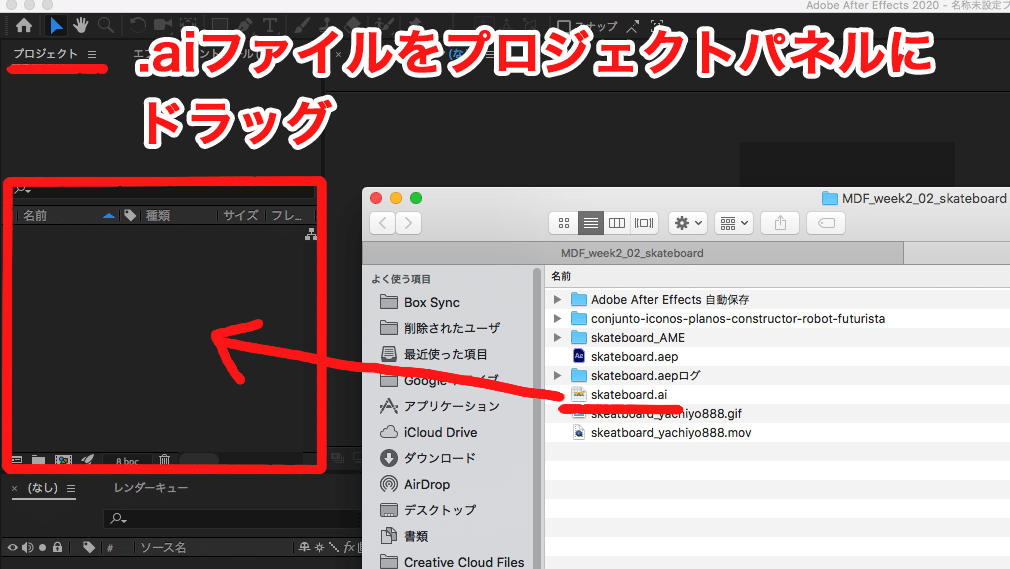Screen dimensions: 1010x569
Task: Open iCloud Drive in Finder sidebar
Action: coord(428,432)
